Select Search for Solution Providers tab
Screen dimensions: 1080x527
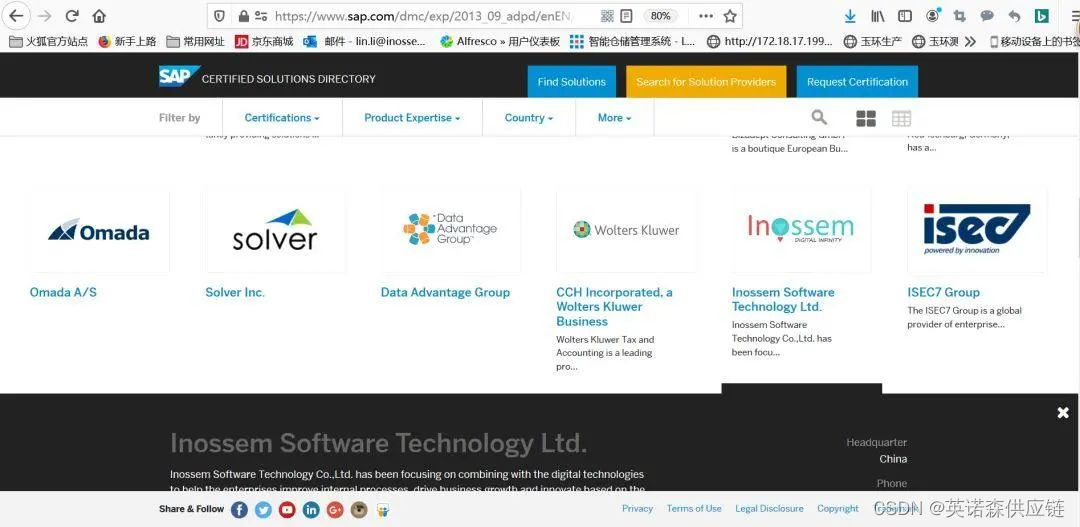(706, 81)
